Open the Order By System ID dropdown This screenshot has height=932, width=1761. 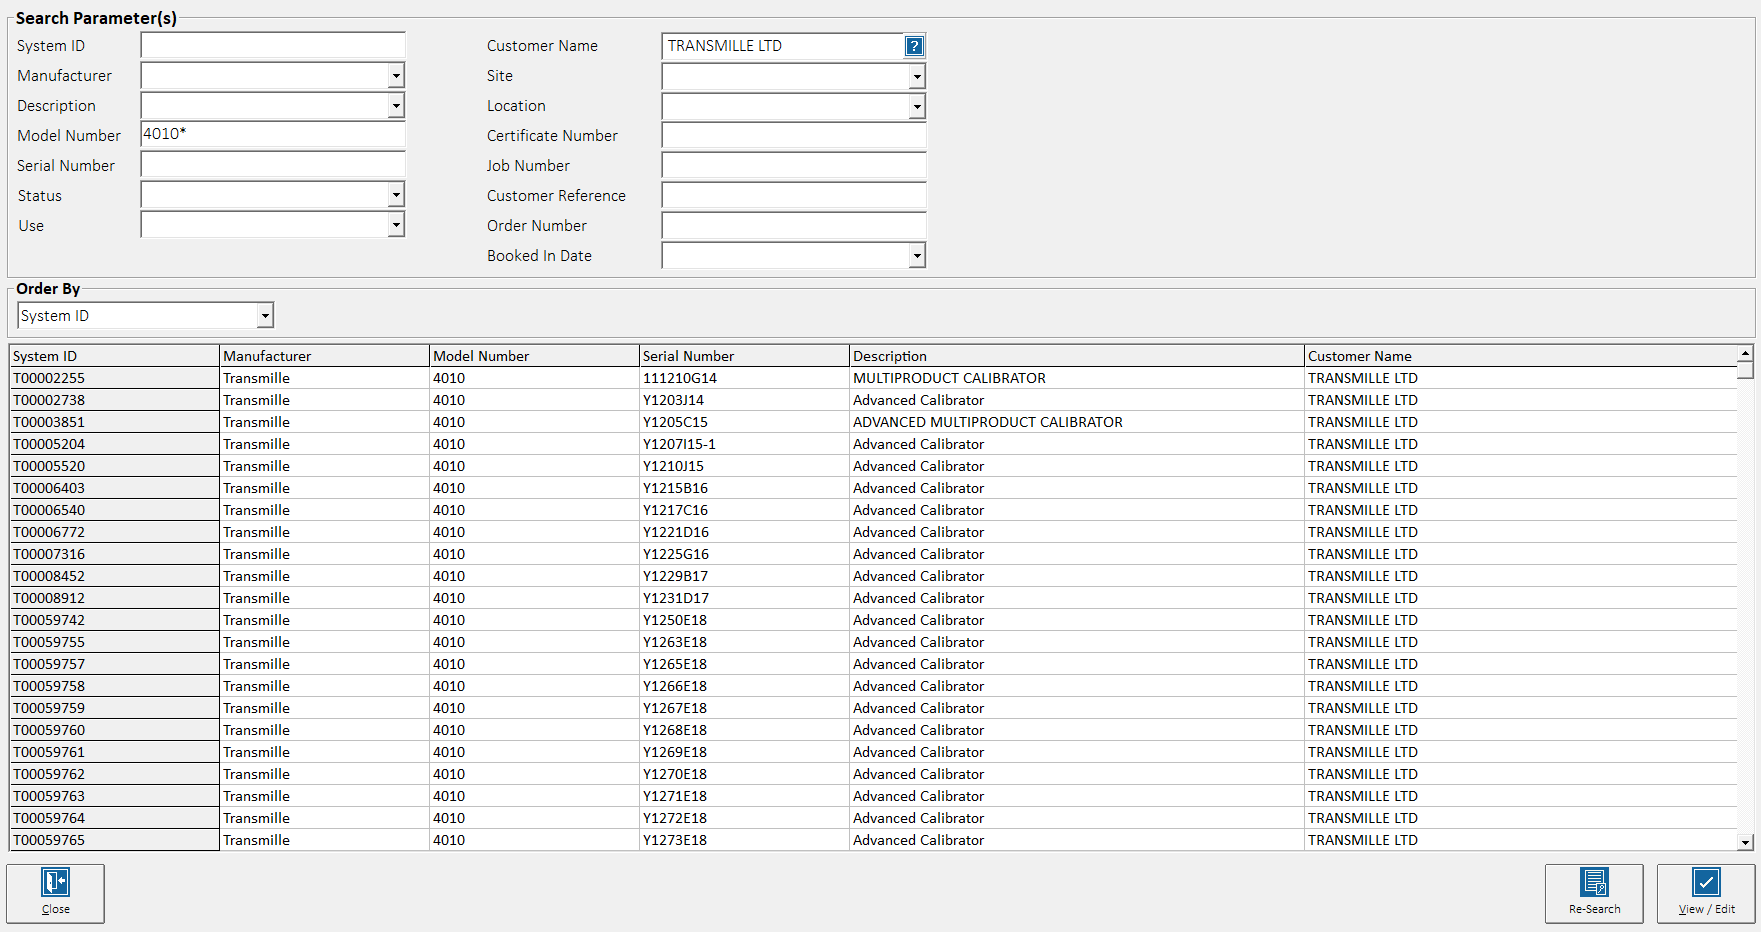[x=265, y=316]
